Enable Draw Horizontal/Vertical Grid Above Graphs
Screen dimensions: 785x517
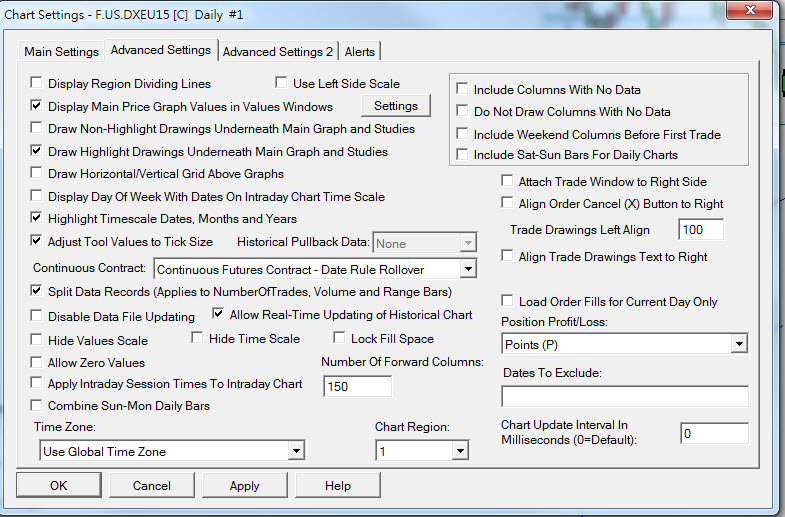(36, 173)
